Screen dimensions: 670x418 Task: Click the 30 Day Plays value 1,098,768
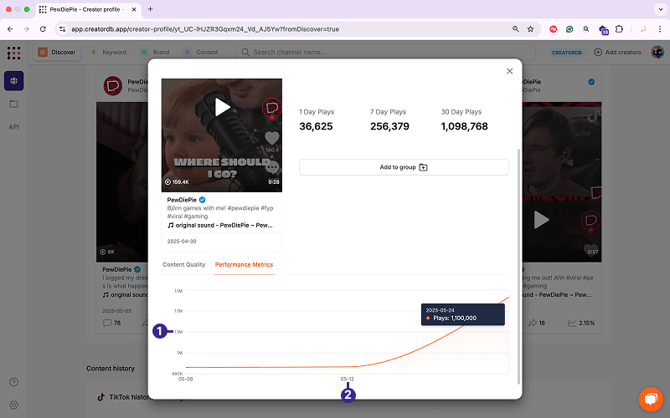point(464,127)
